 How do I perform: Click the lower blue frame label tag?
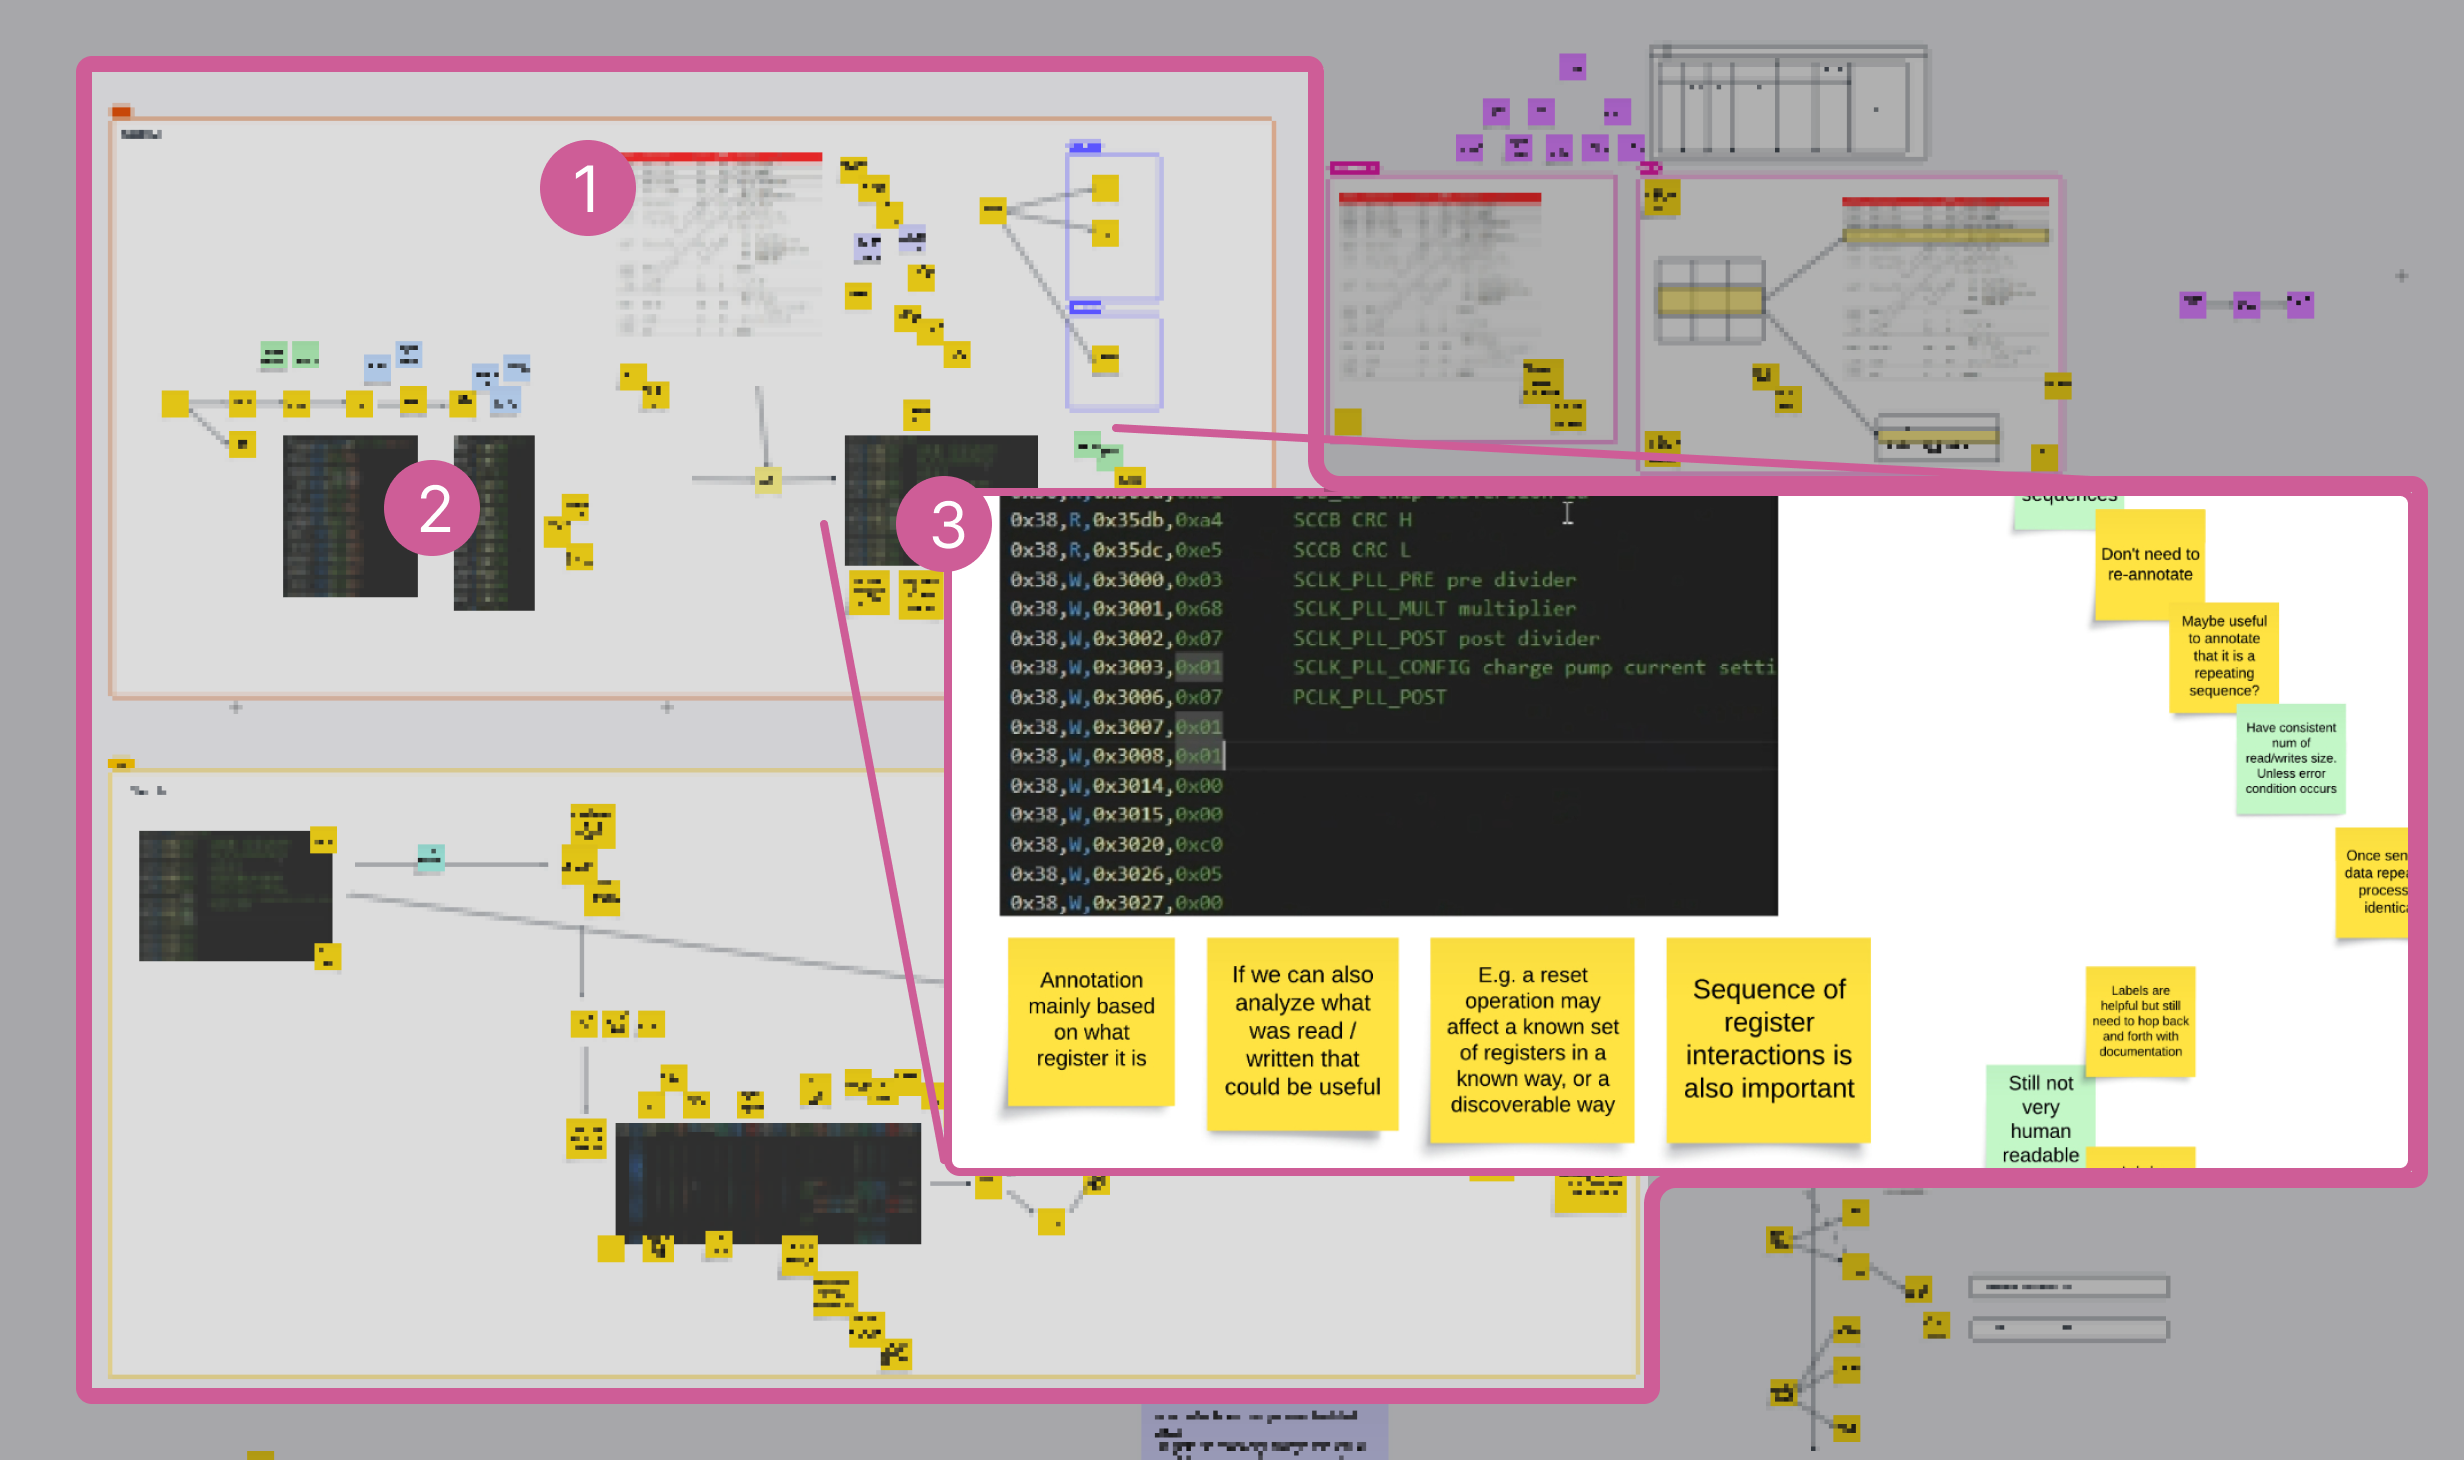click(1085, 307)
